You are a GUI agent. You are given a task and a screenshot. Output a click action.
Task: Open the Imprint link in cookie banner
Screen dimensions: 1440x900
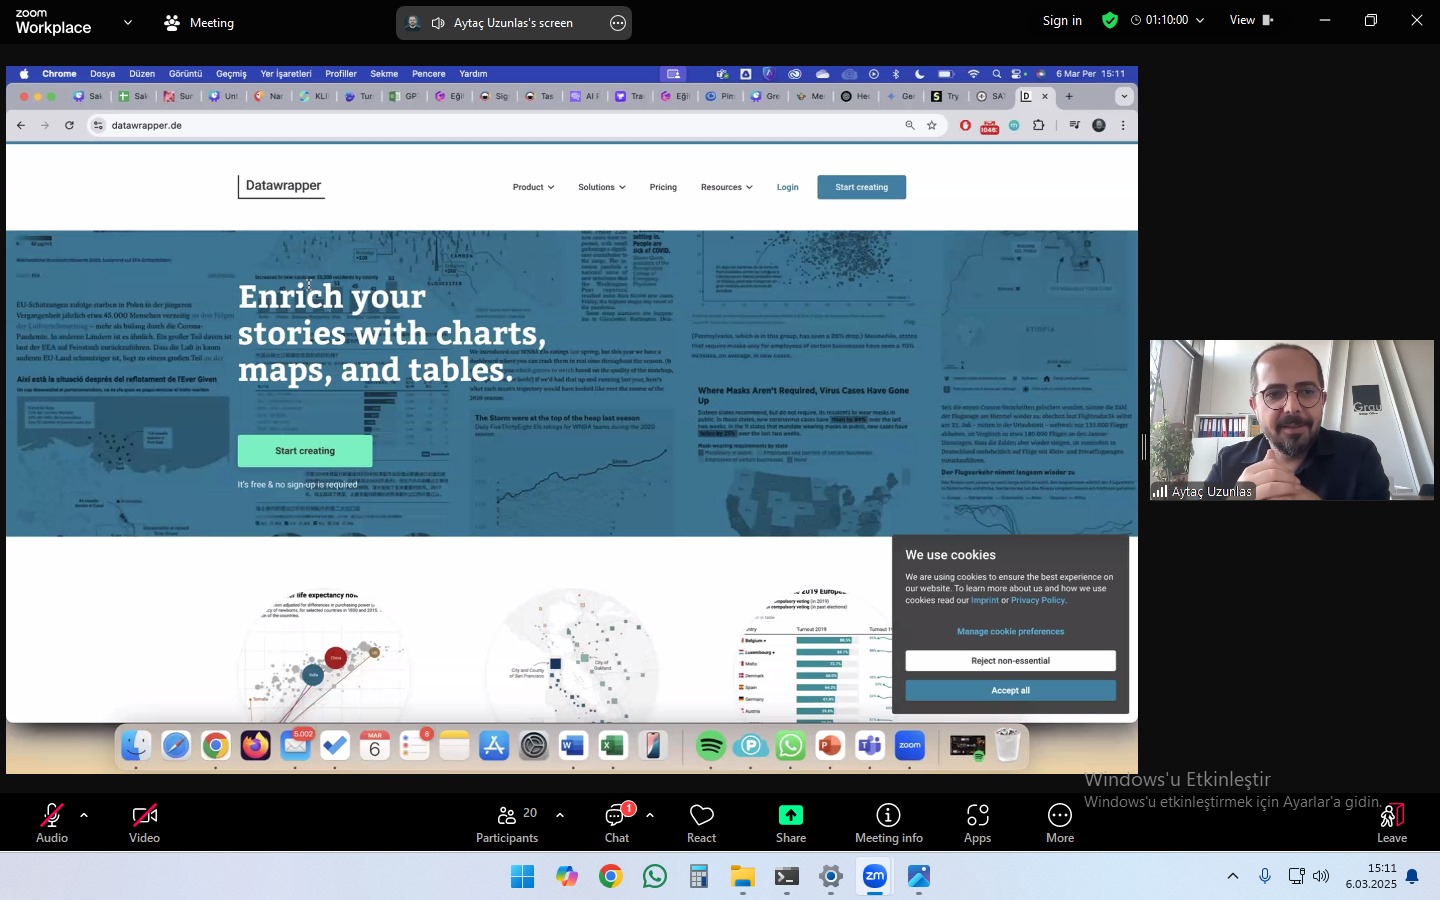(x=985, y=600)
